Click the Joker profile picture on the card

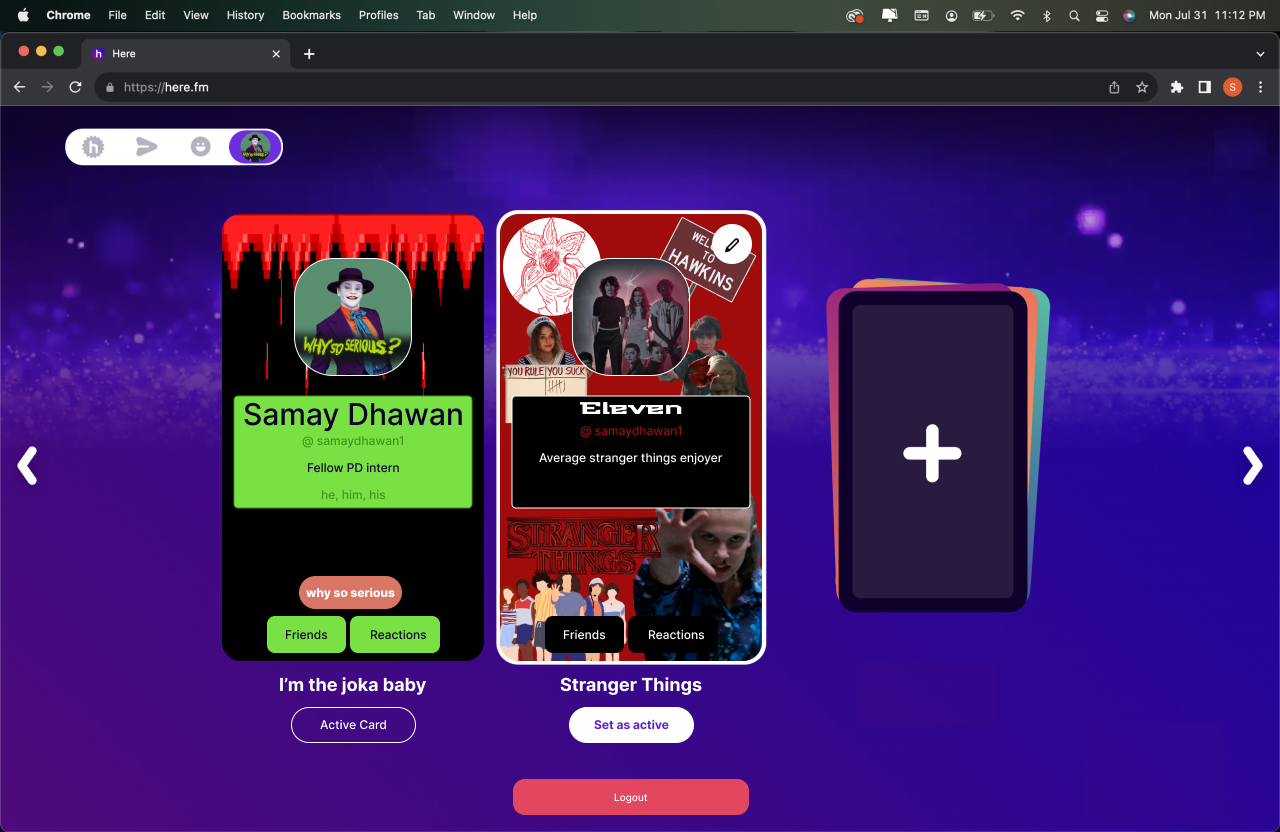[x=353, y=317]
